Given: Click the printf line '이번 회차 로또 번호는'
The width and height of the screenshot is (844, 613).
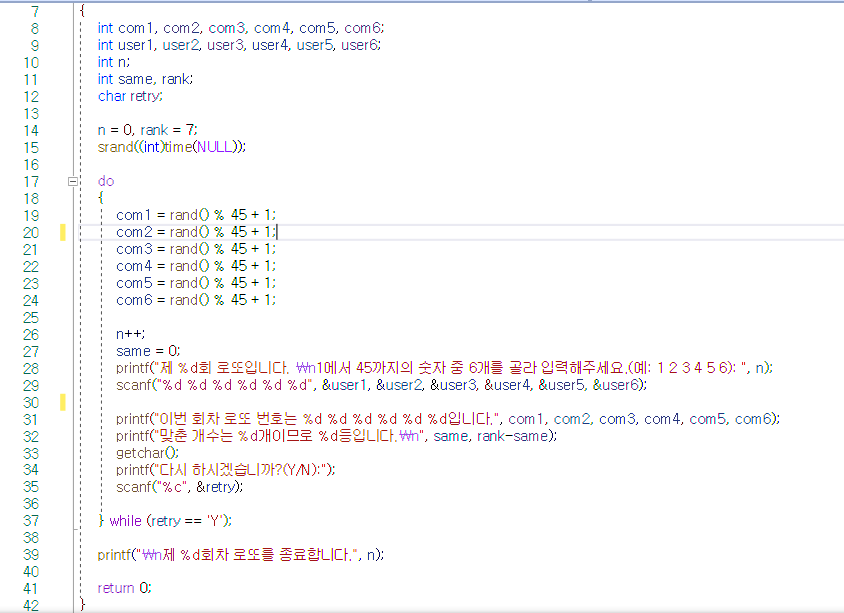Looking at the screenshot, I should (x=448, y=419).
